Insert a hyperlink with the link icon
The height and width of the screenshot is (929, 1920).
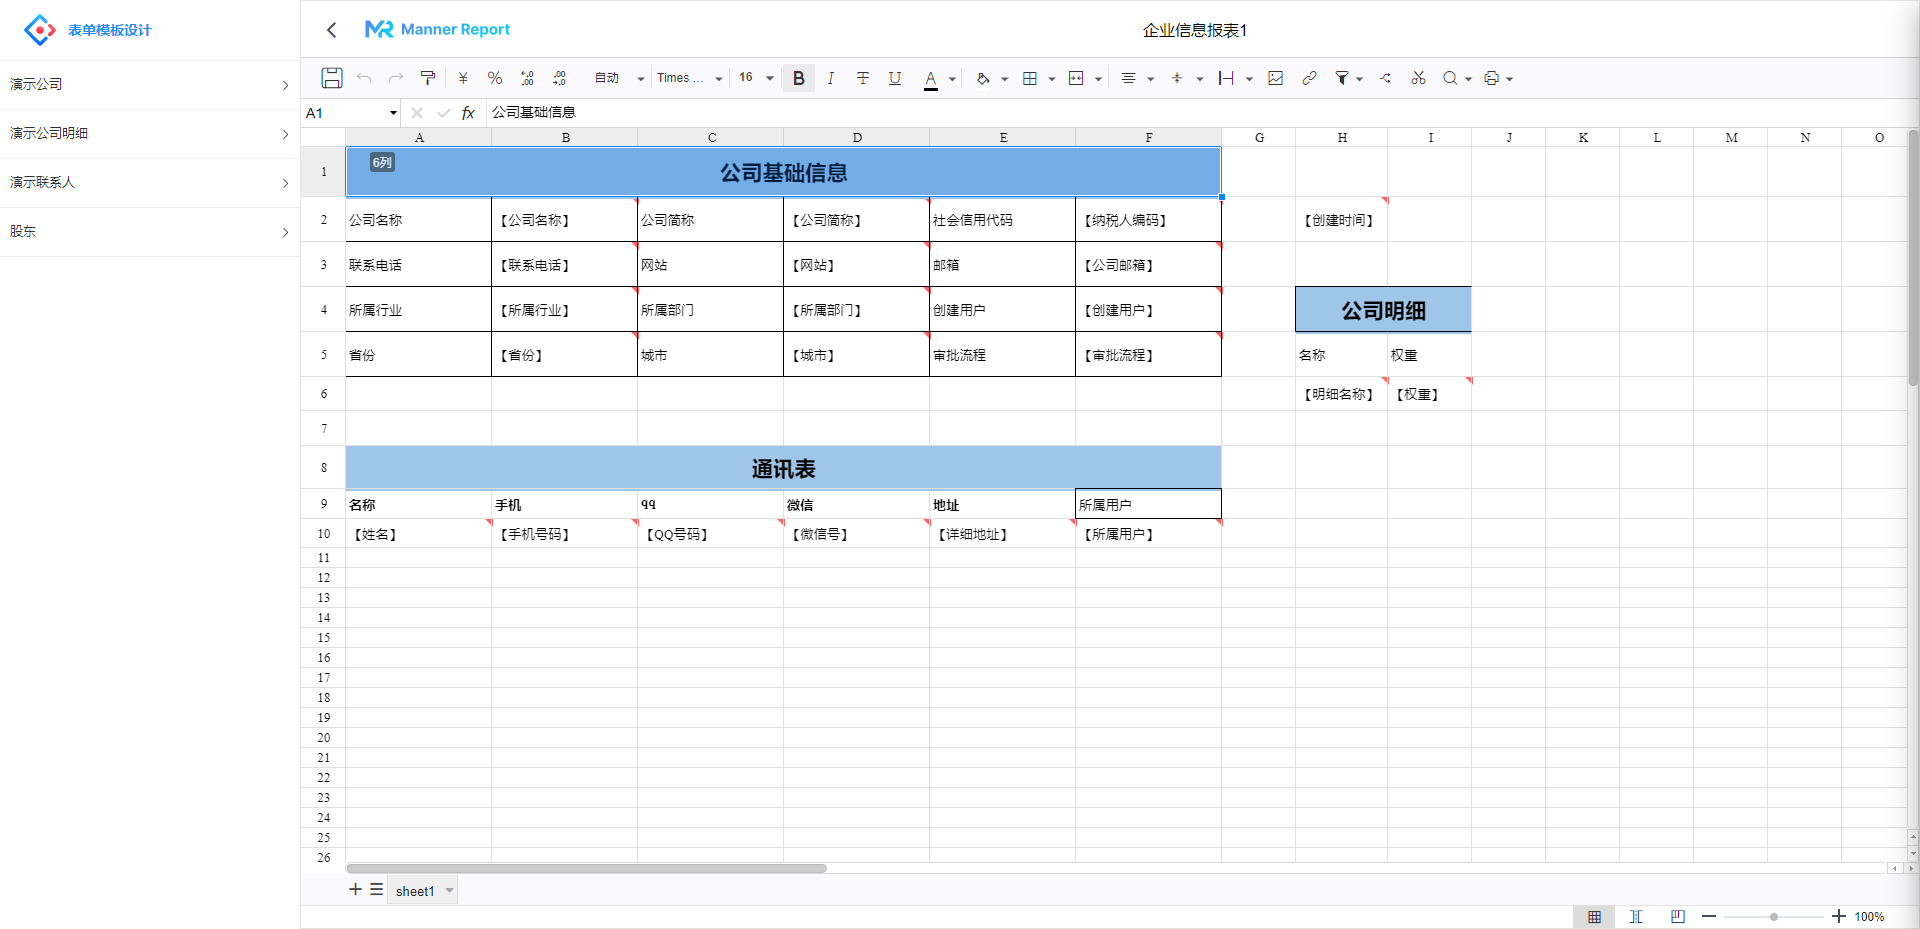tap(1309, 78)
